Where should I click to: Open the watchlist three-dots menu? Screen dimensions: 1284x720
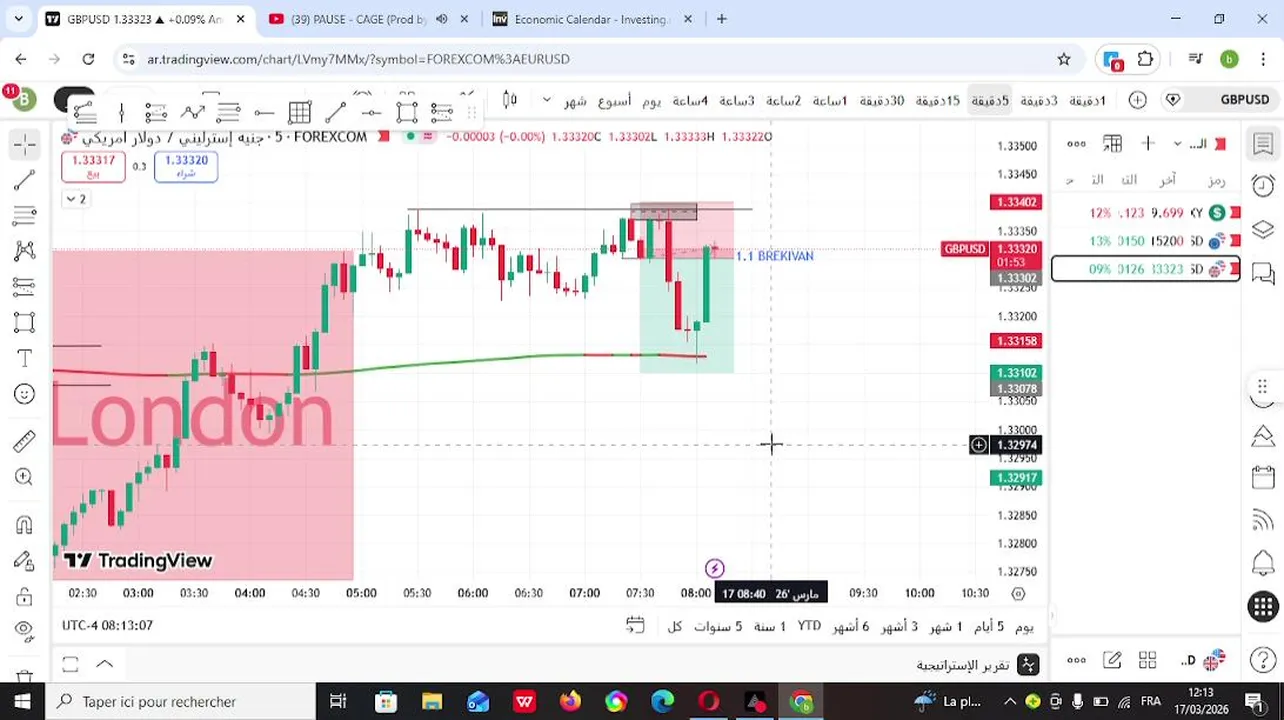coord(1076,144)
